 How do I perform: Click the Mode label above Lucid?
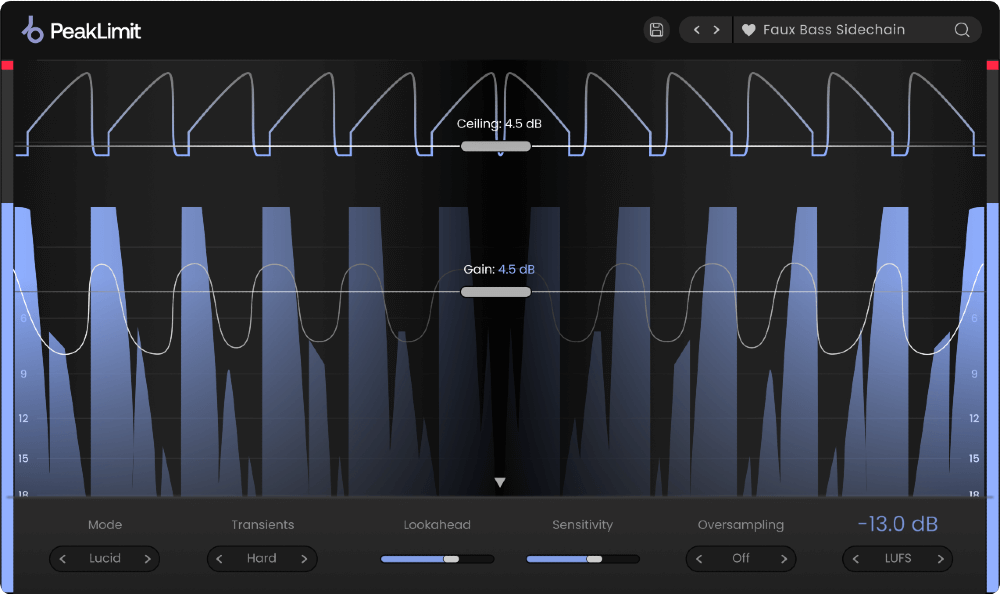pos(104,524)
